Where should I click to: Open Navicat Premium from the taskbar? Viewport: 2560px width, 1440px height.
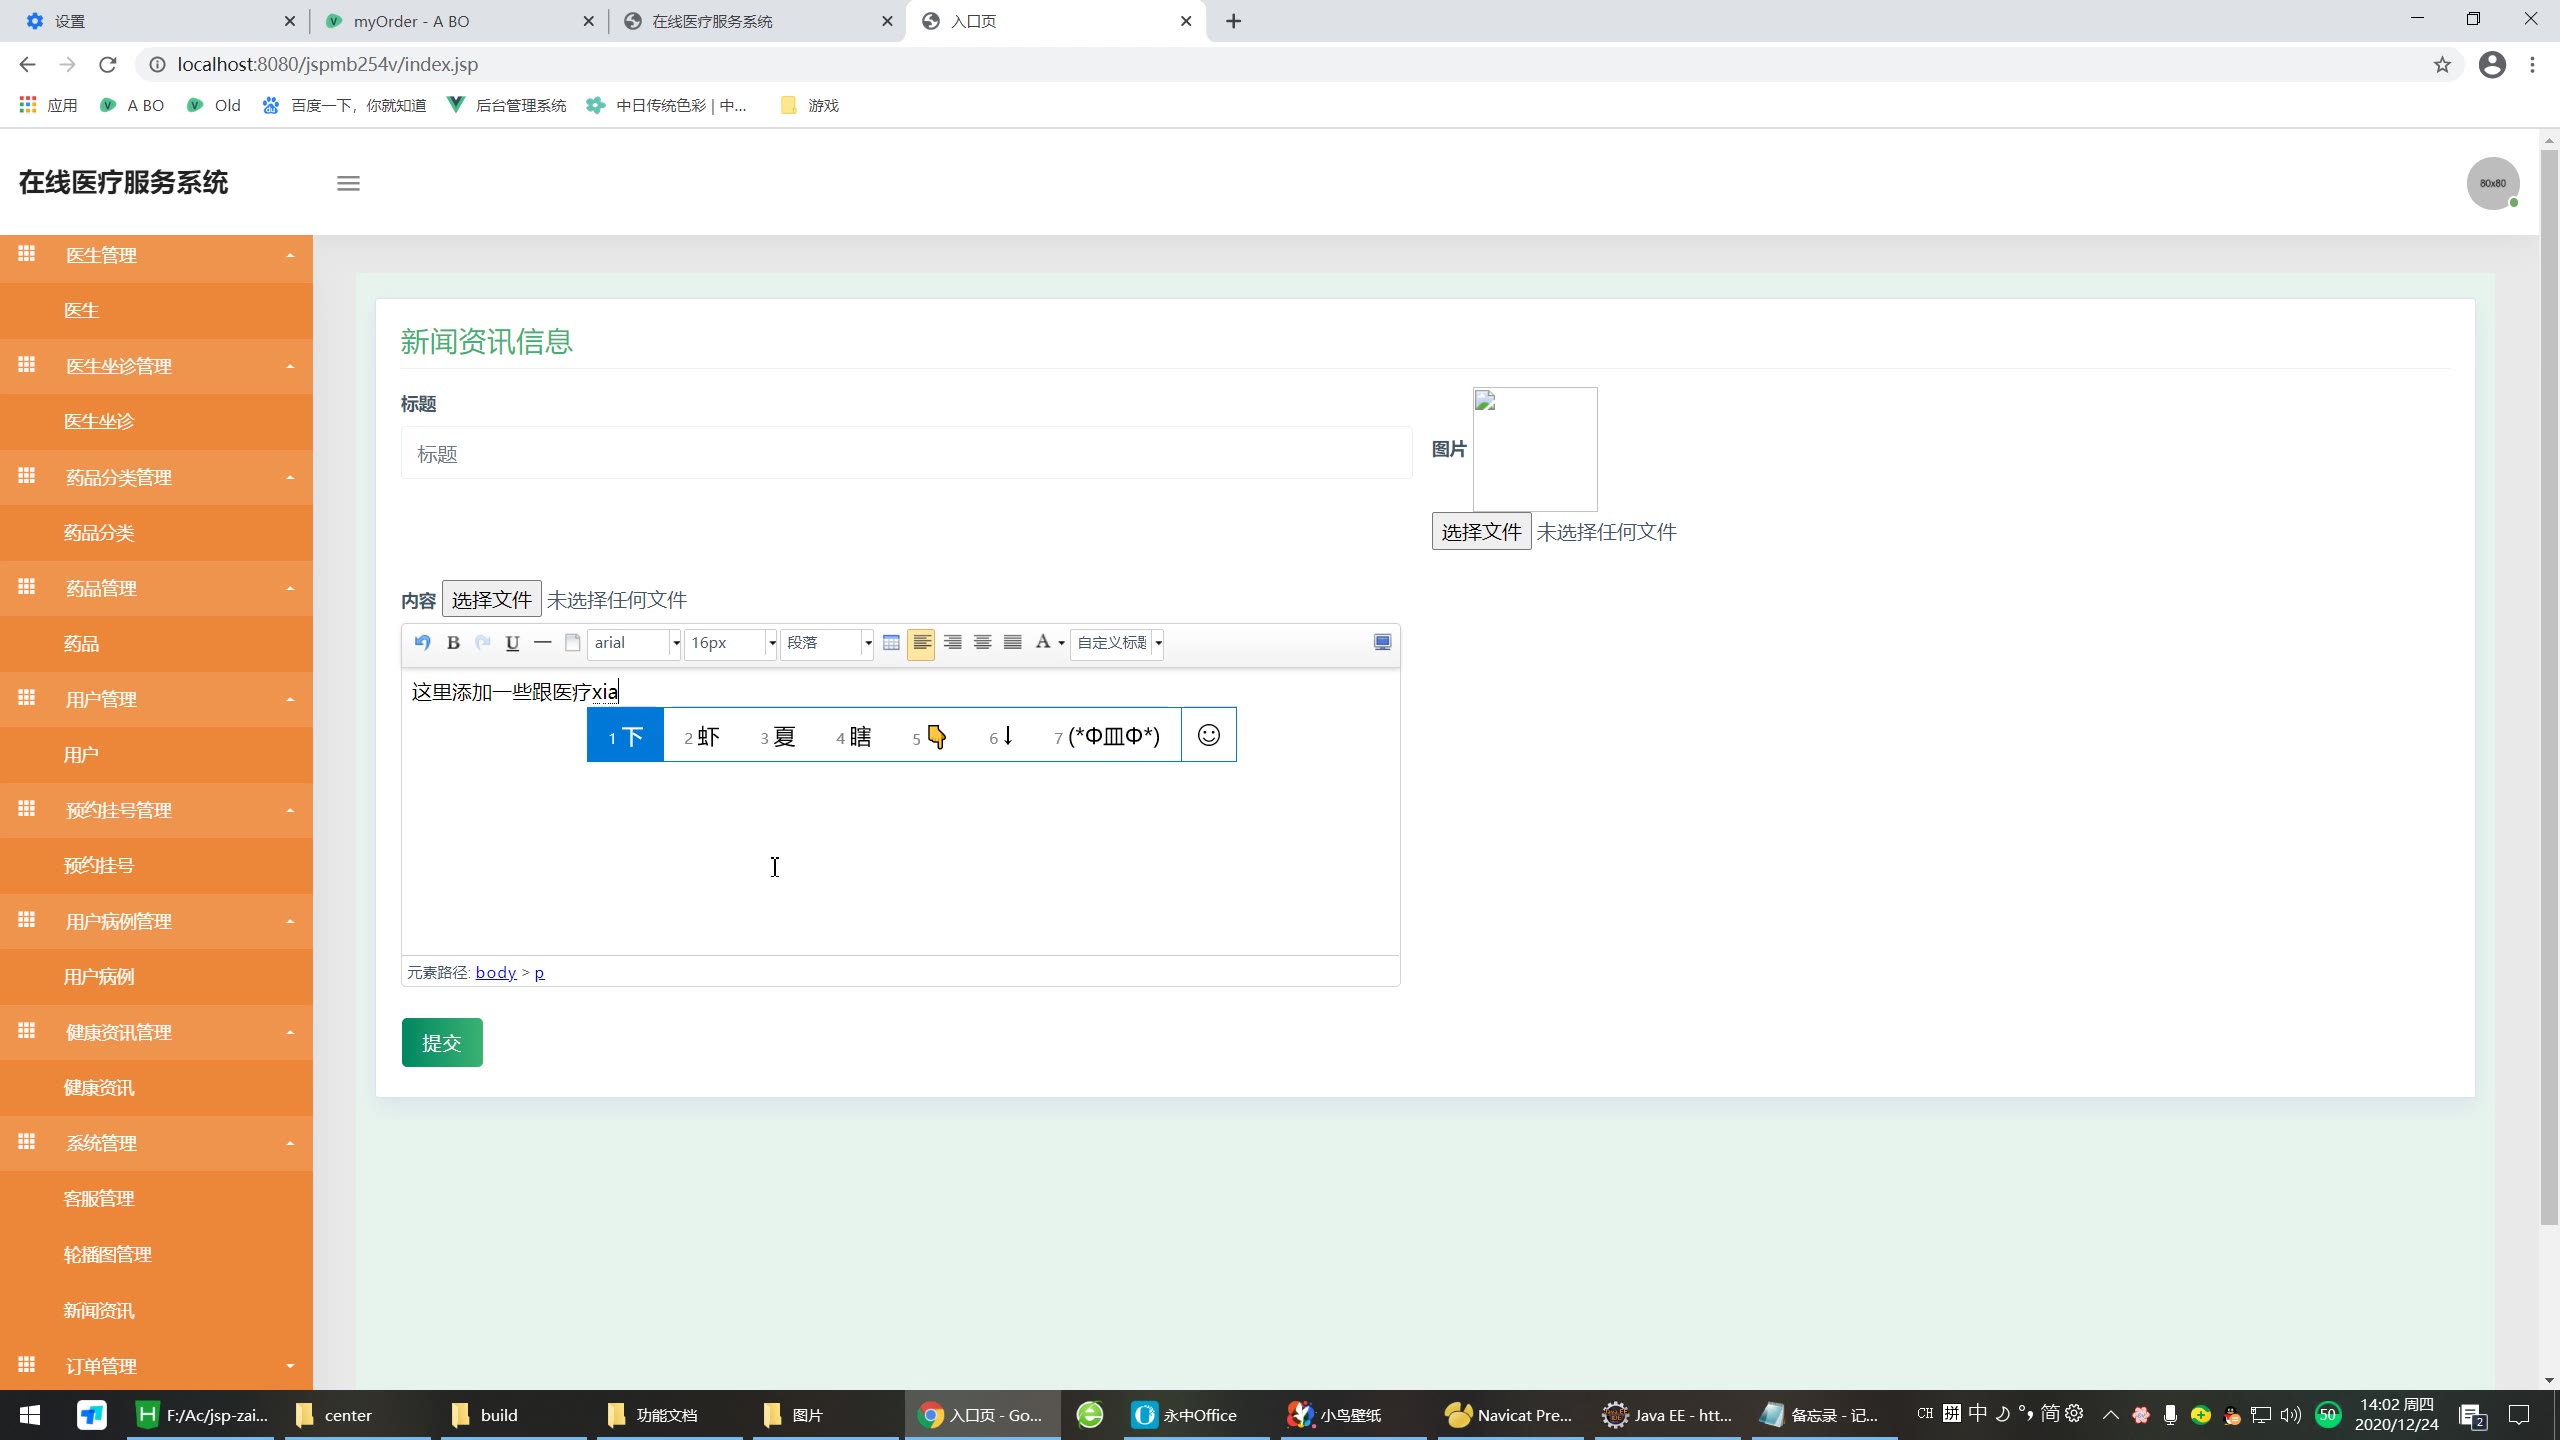click(x=1510, y=1415)
